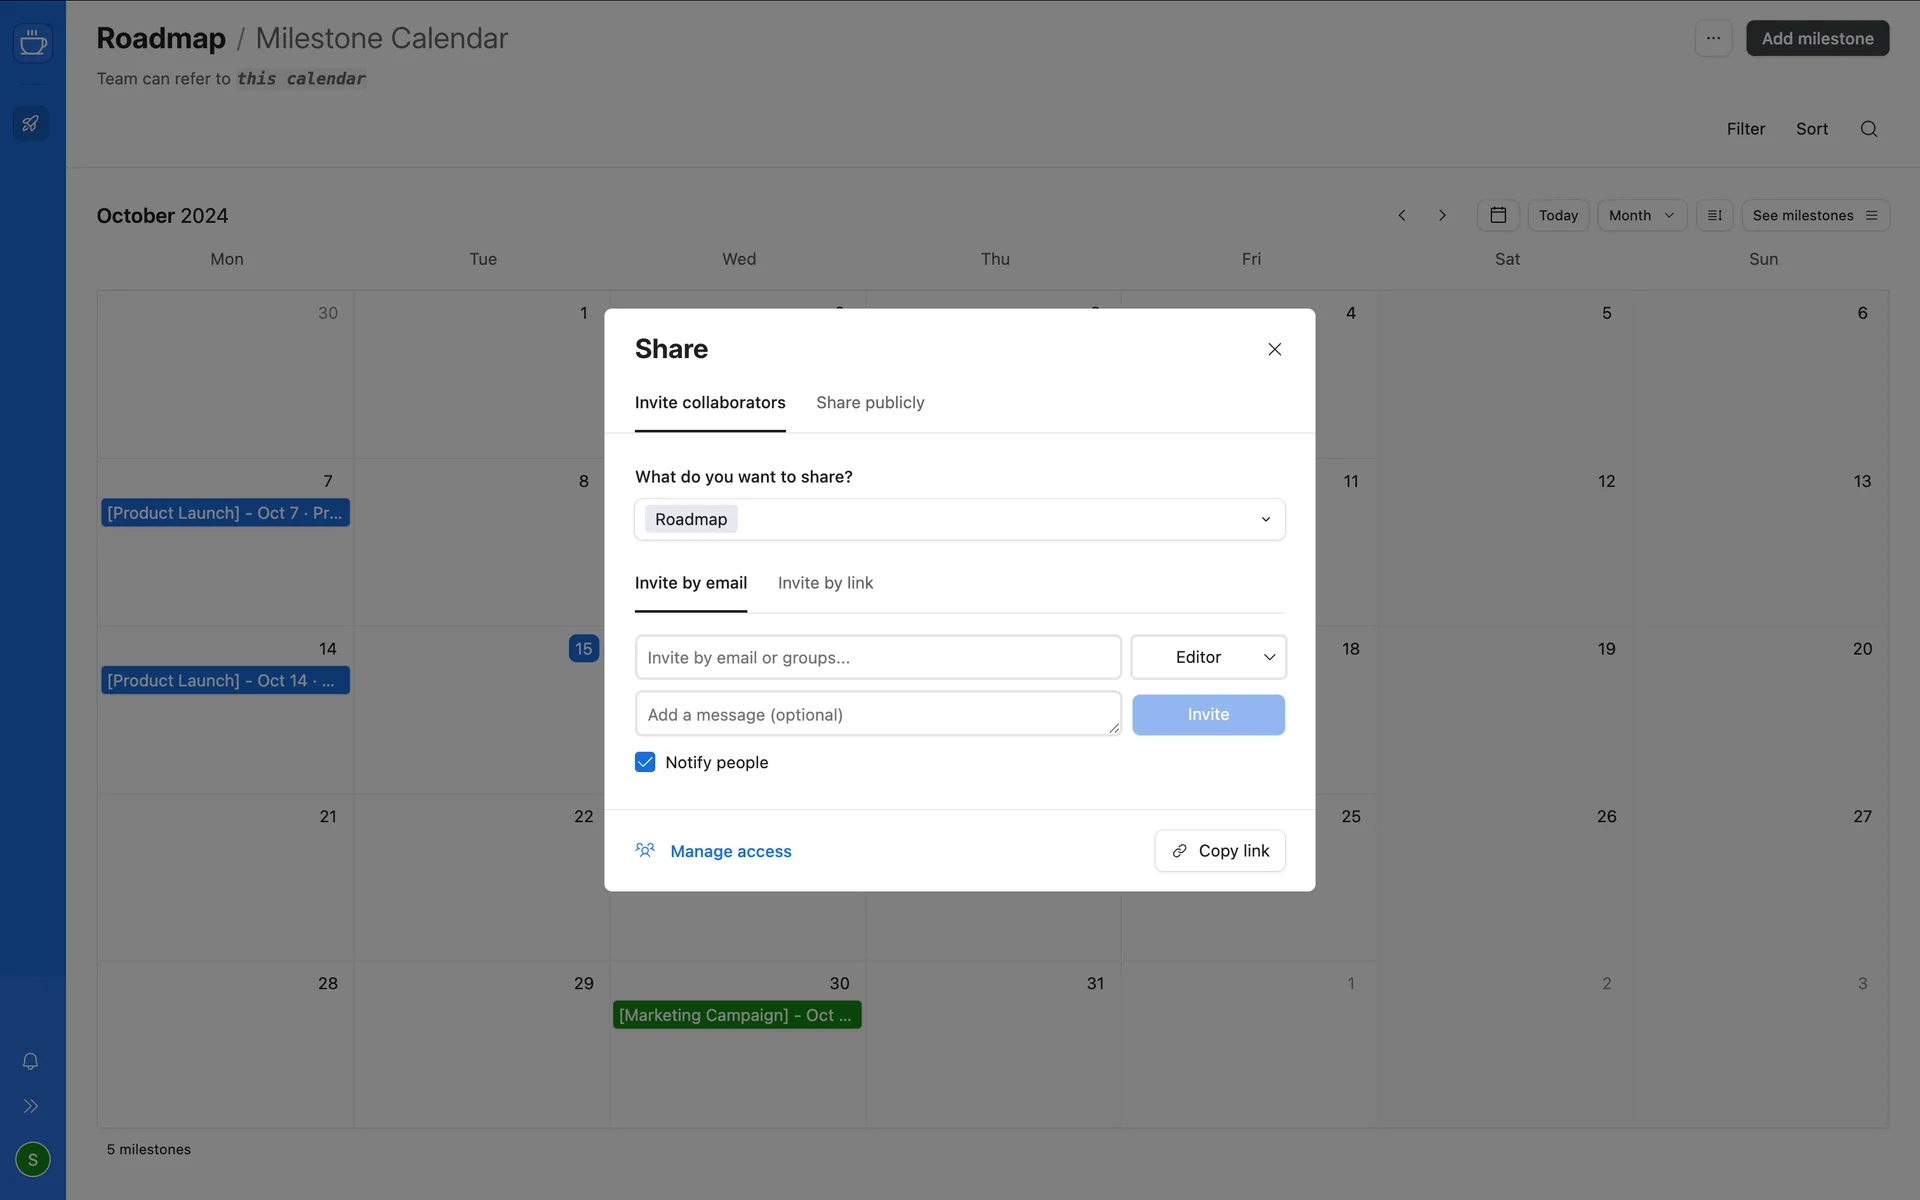Image resolution: width=1920 pixels, height=1200 pixels.
Task: Go to previous month arrow
Action: pyautogui.click(x=1402, y=215)
